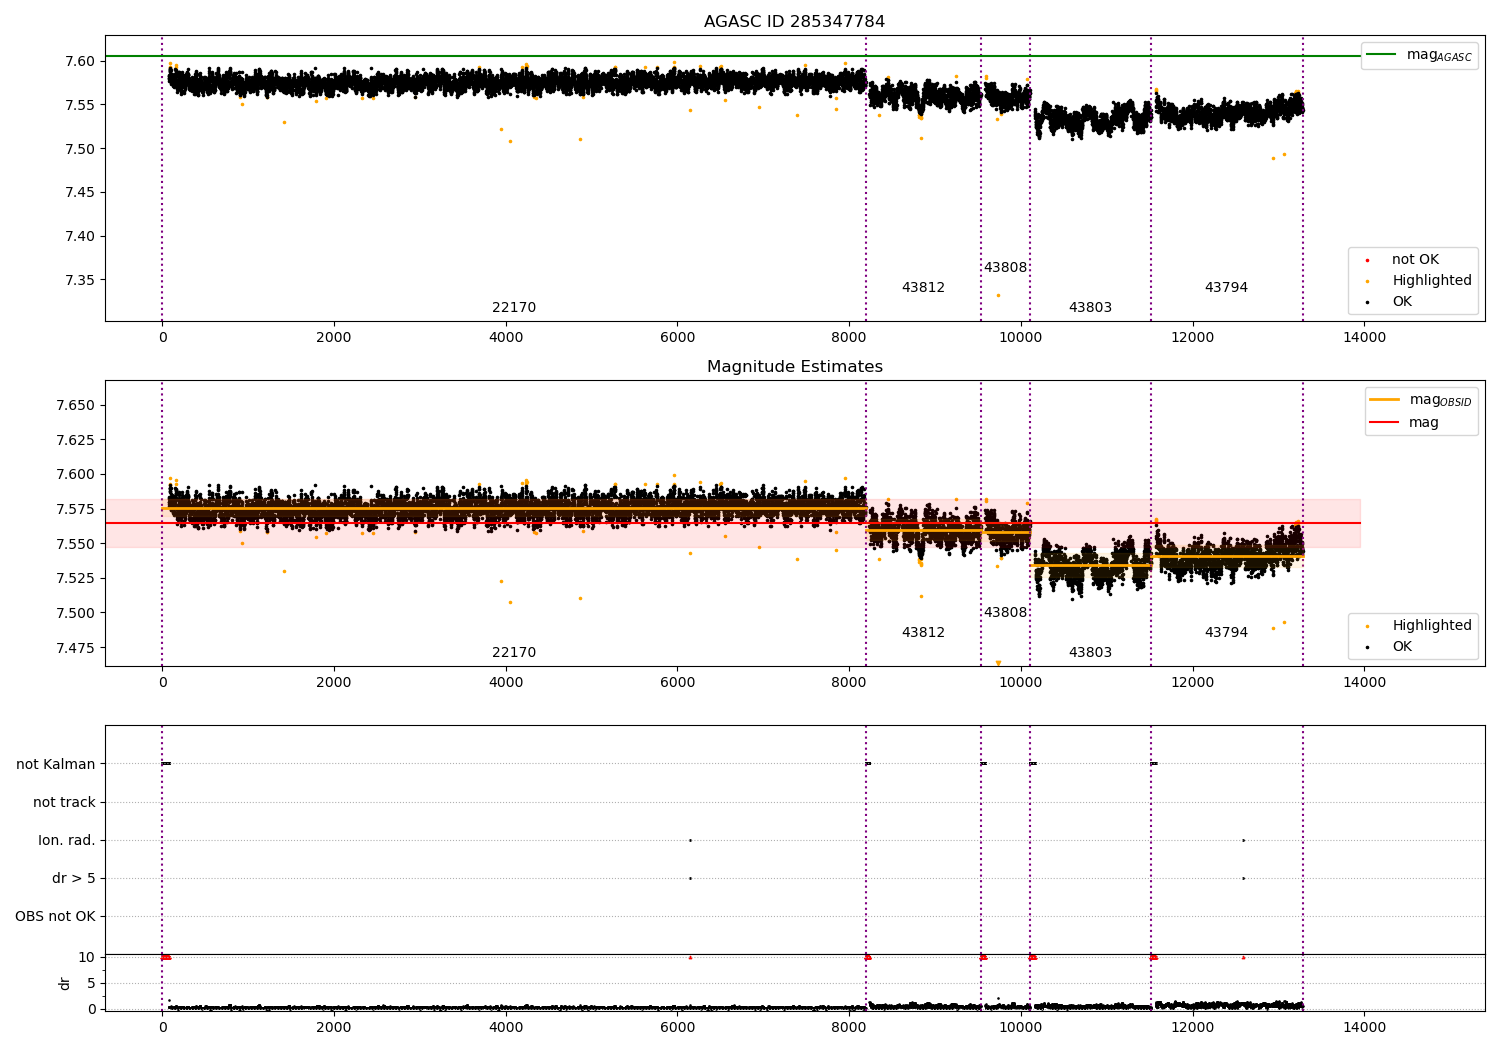Click the green mag AGASC line in top plot
Image resolution: width=1500 pixels, height=1050 pixels.
coord(733,56)
